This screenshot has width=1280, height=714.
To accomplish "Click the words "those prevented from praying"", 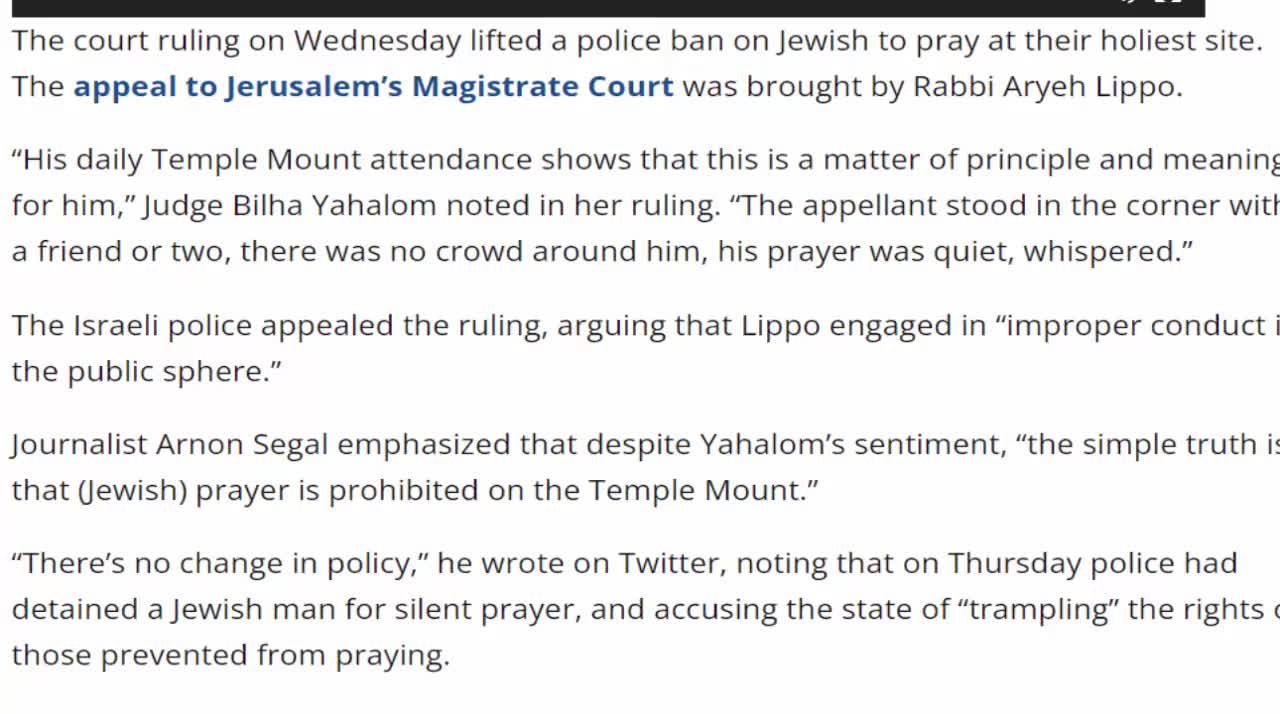I will (228, 655).
